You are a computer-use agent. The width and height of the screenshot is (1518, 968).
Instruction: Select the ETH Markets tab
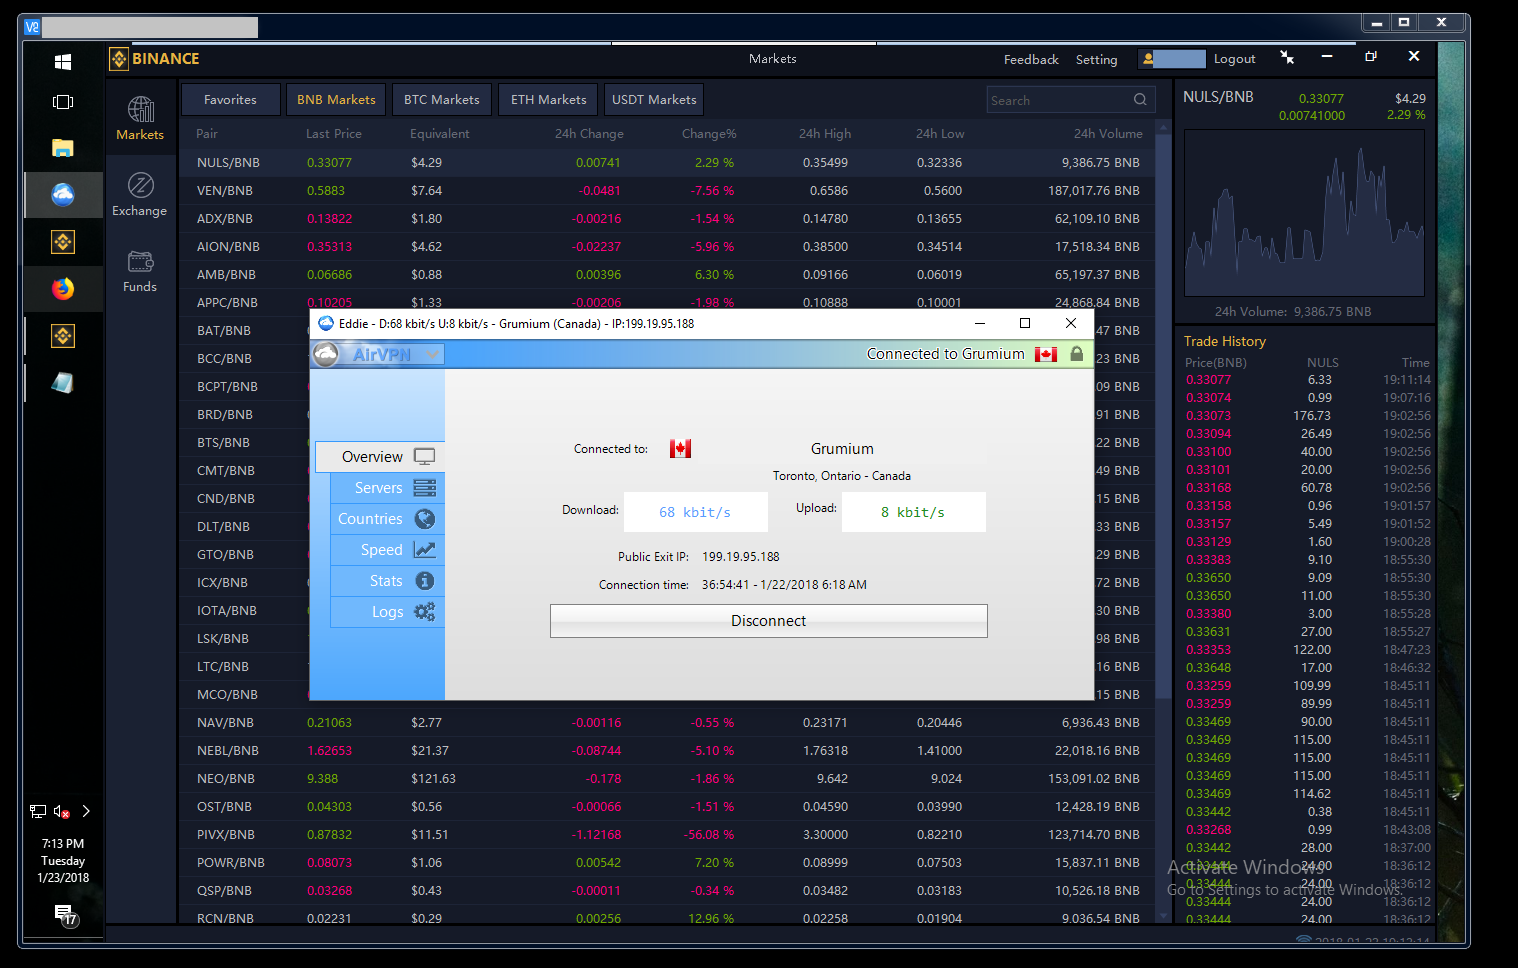point(548,100)
